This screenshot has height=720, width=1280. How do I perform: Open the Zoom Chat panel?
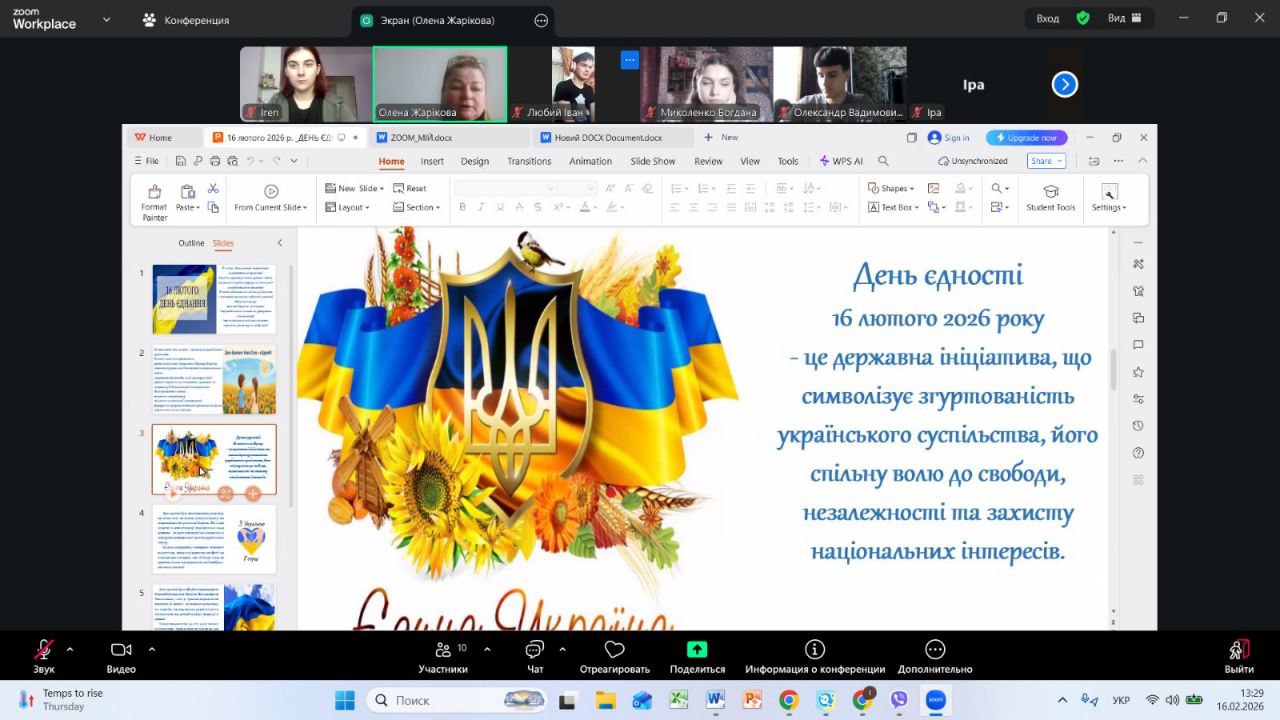click(x=535, y=650)
